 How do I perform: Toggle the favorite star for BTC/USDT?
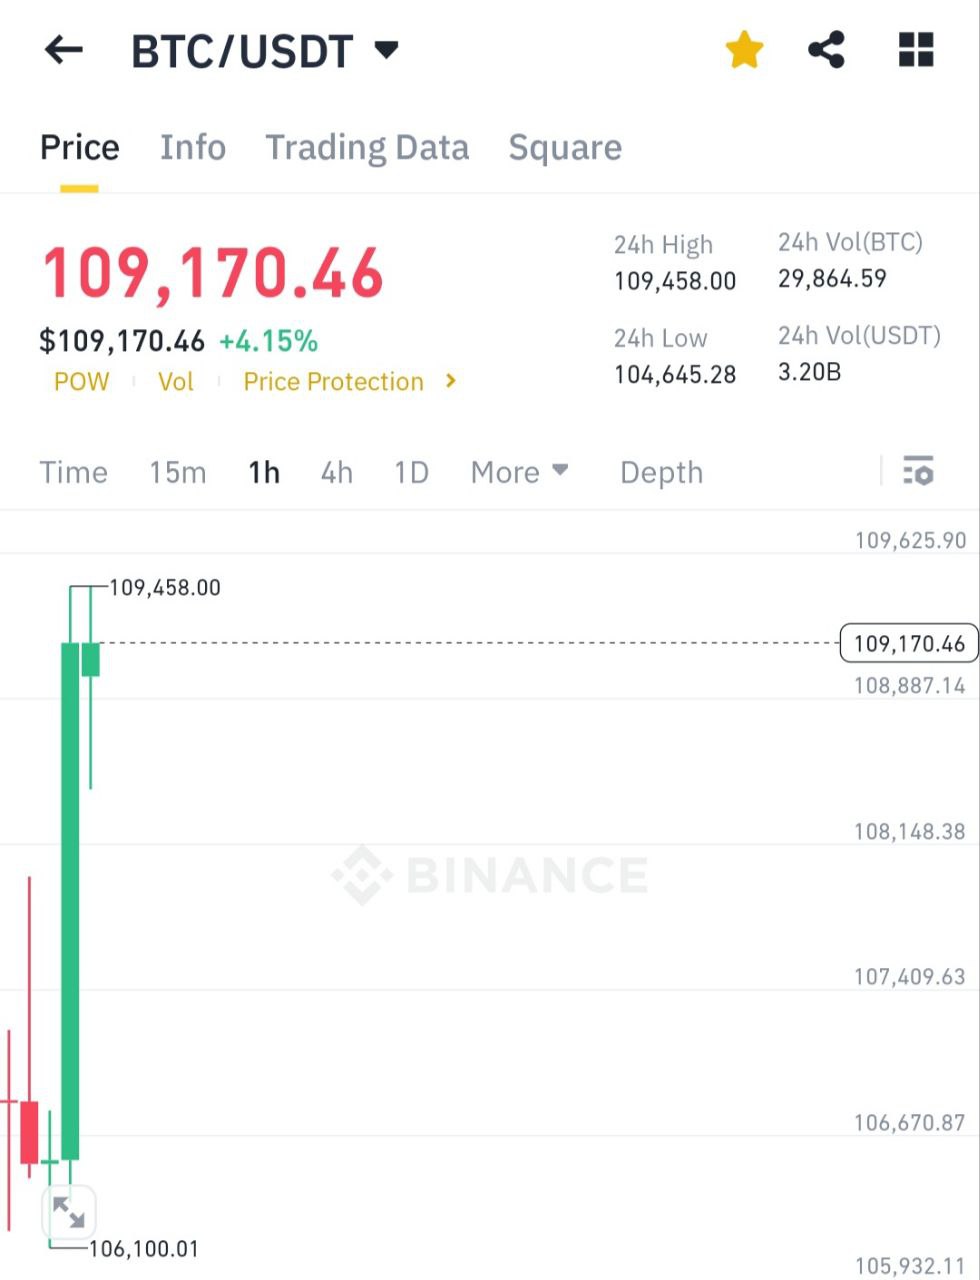(744, 50)
